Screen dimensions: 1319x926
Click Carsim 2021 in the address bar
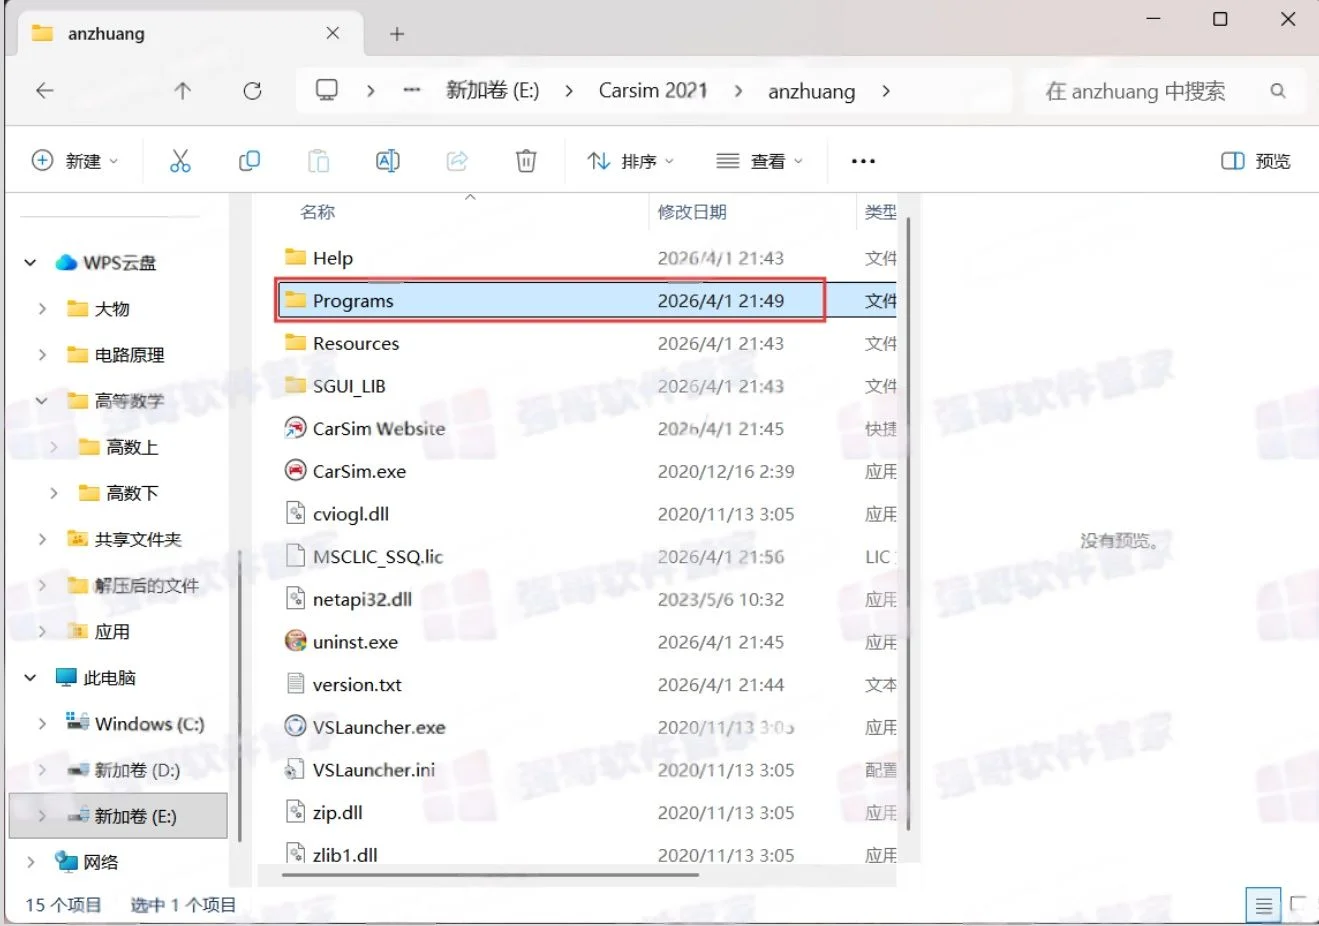(x=653, y=90)
